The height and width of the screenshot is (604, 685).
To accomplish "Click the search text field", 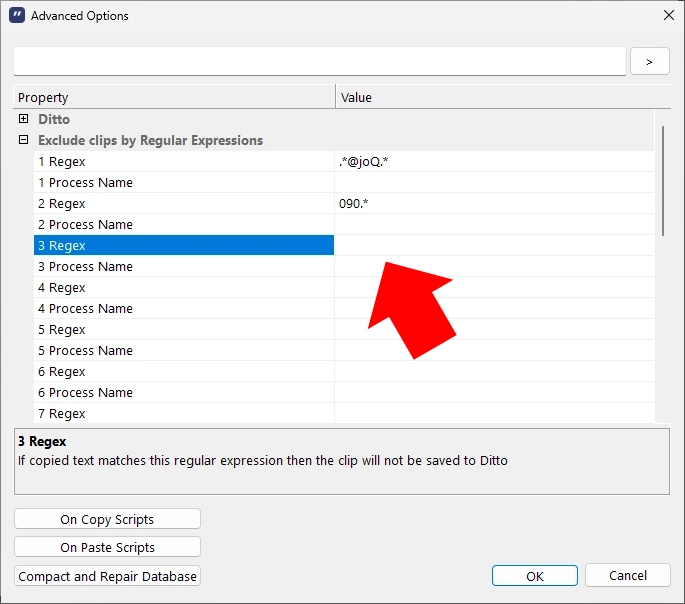I will (319, 61).
